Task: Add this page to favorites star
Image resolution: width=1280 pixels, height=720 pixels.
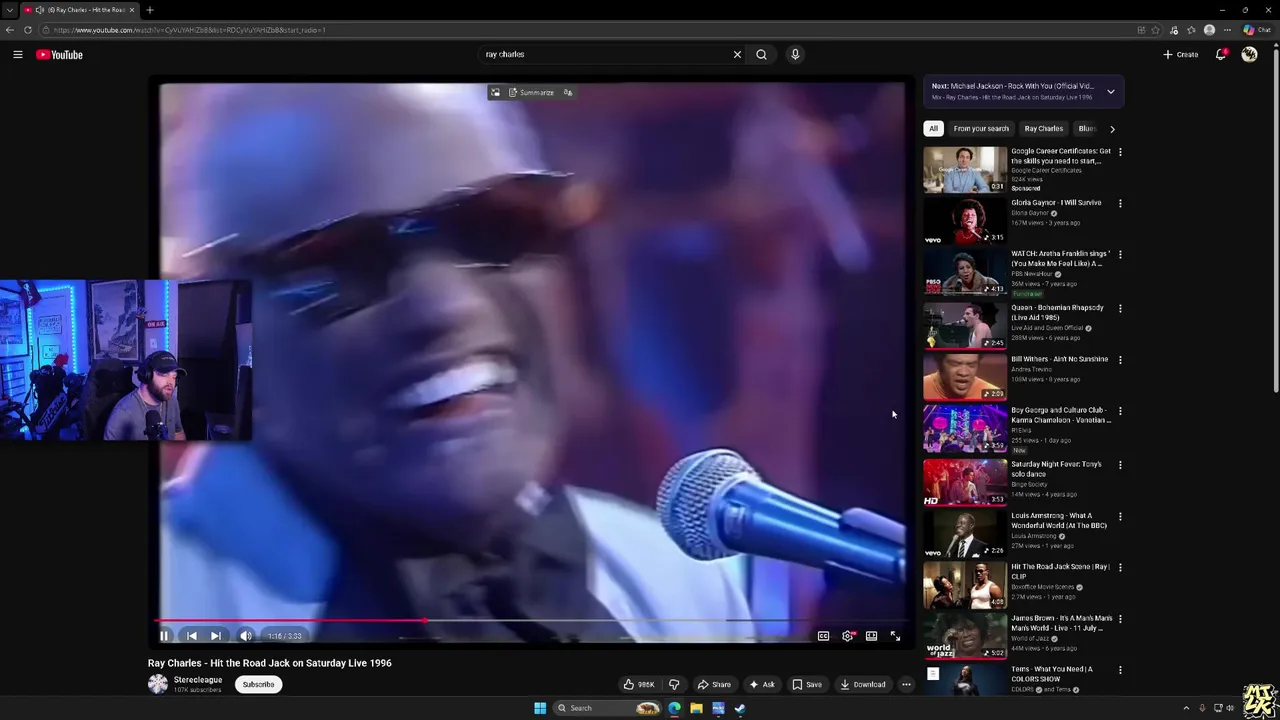Action: (x=1156, y=30)
